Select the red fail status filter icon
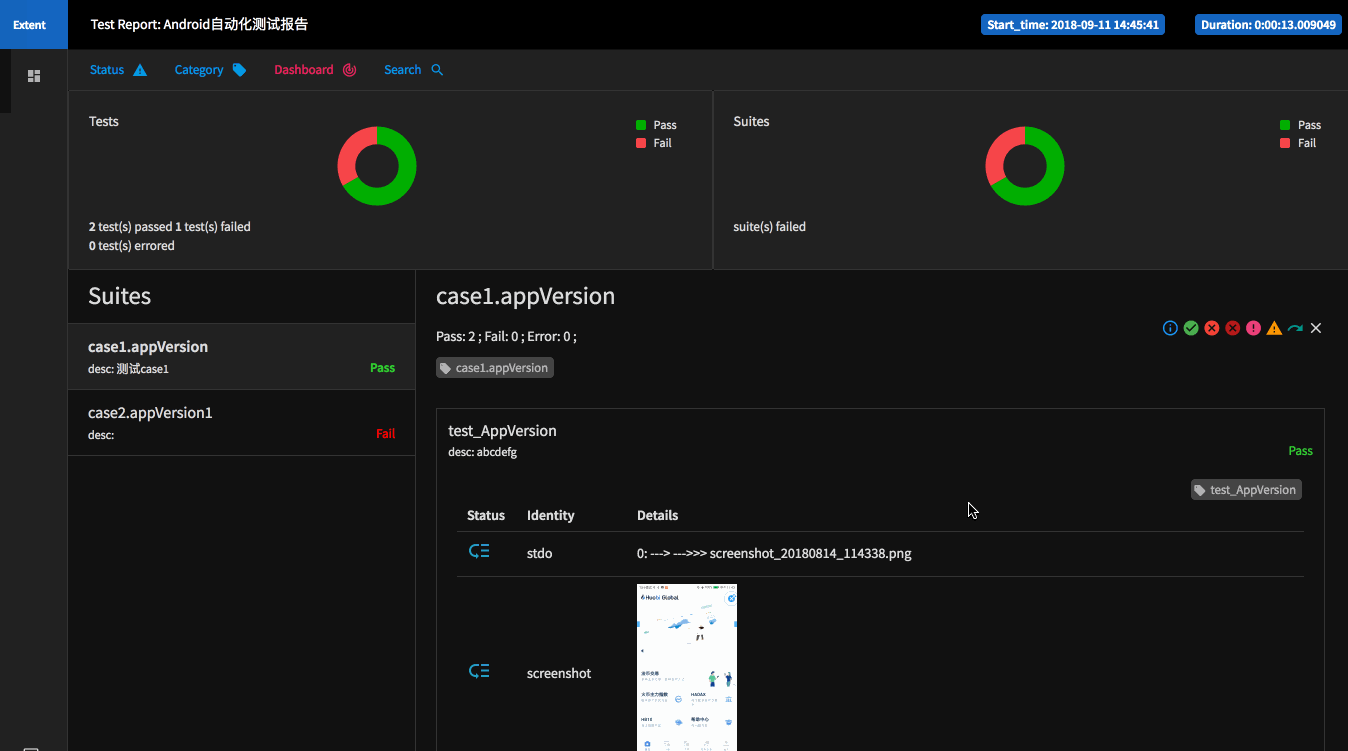Image resolution: width=1348 pixels, height=751 pixels. pyautogui.click(x=1212, y=328)
